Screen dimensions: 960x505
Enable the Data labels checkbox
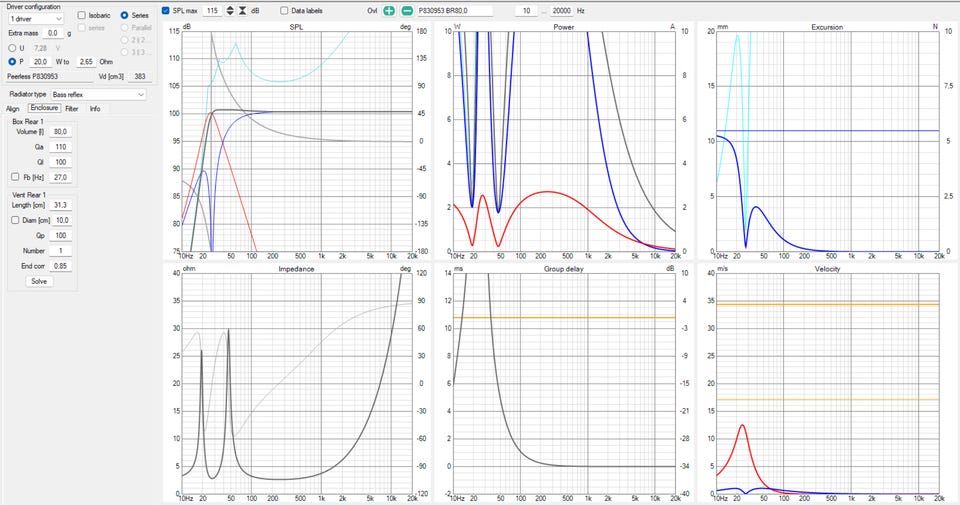[x=285, y=10]
